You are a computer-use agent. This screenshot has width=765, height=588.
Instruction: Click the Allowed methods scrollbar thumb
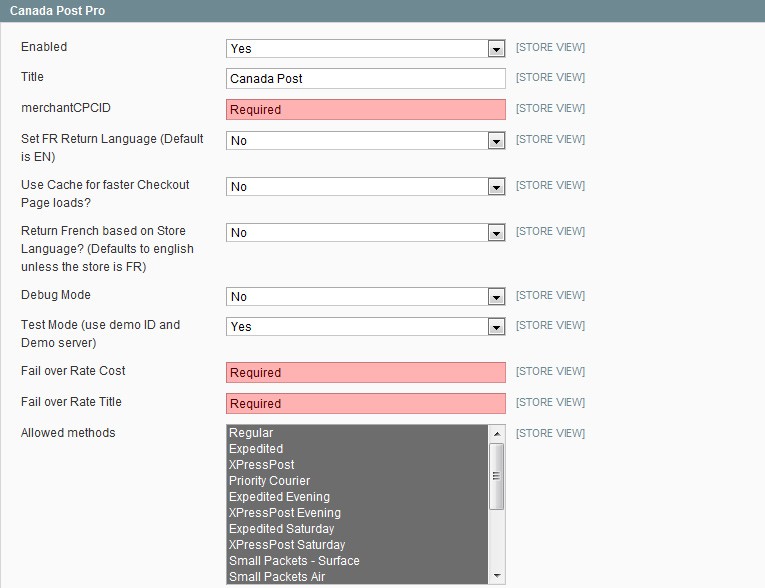pos(497,476)
